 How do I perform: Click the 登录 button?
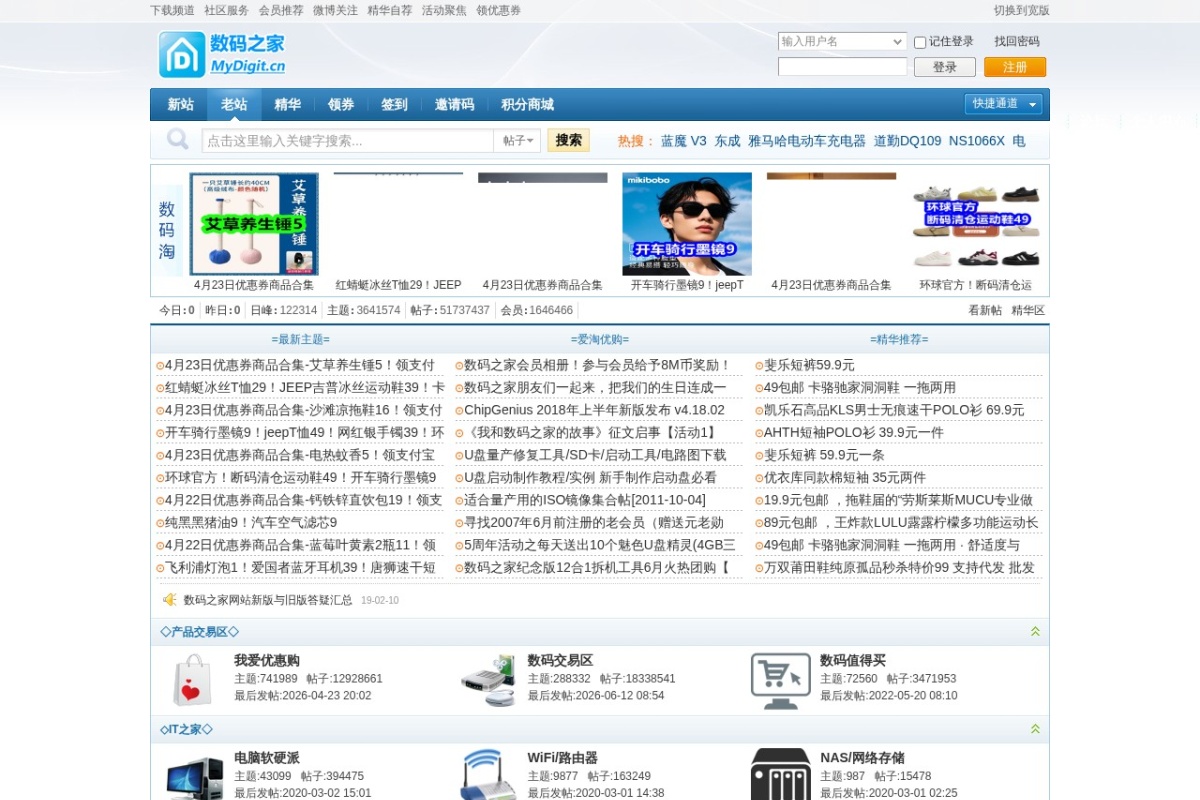coord(945,67)
